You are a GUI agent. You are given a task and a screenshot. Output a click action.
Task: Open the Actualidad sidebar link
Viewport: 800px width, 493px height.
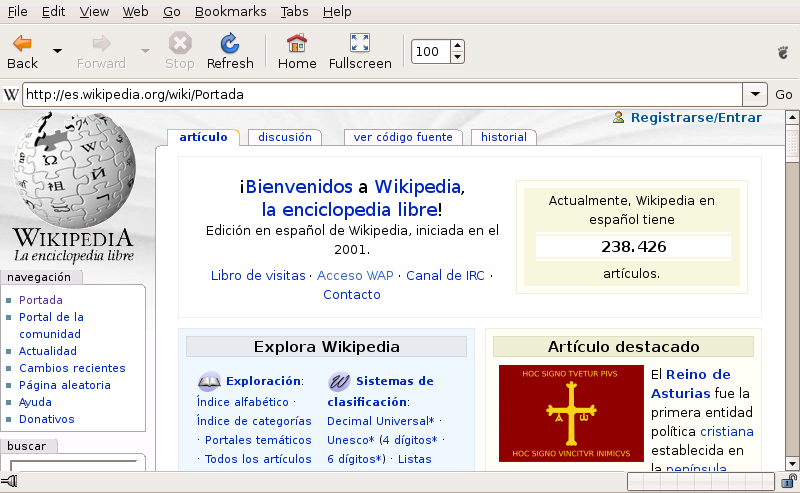point(48,351)
